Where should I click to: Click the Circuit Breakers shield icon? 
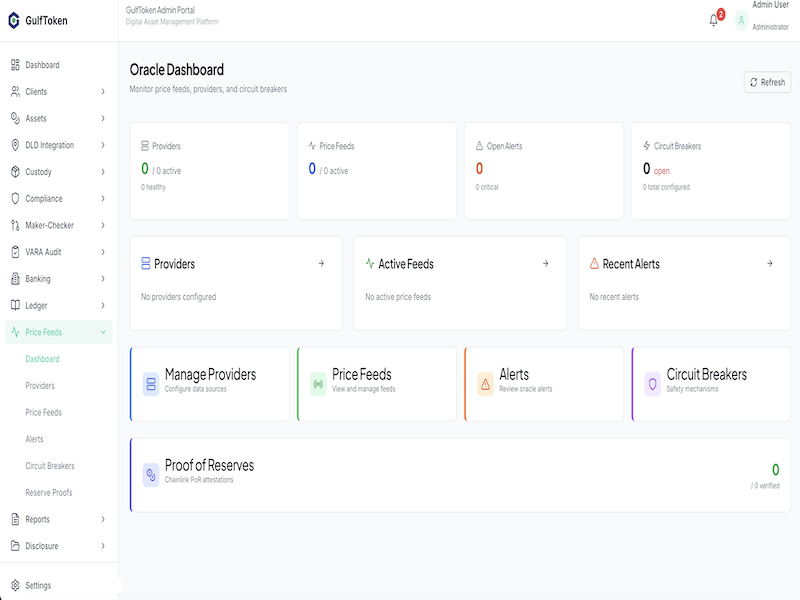coord(652,384)
